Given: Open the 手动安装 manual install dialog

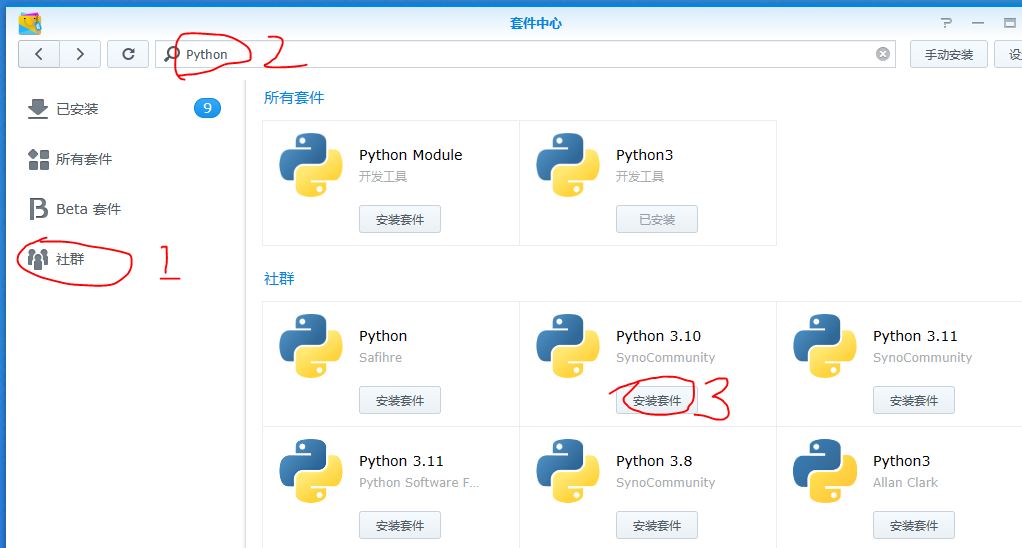Looking at the screenshot, I should (948, 54).
